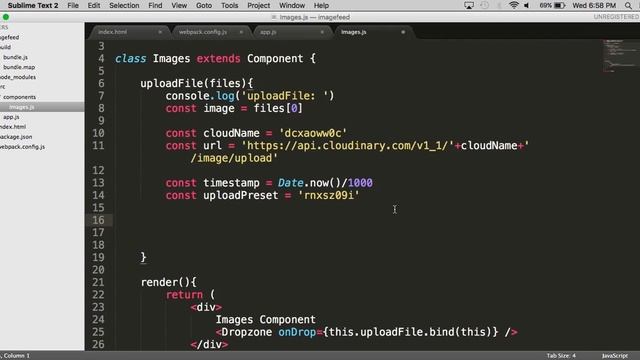Image resolution: width=640 pixels, height=360 pixels.
Task: Click the Cloudinary API URL string
Action: (x=348, y=146)
